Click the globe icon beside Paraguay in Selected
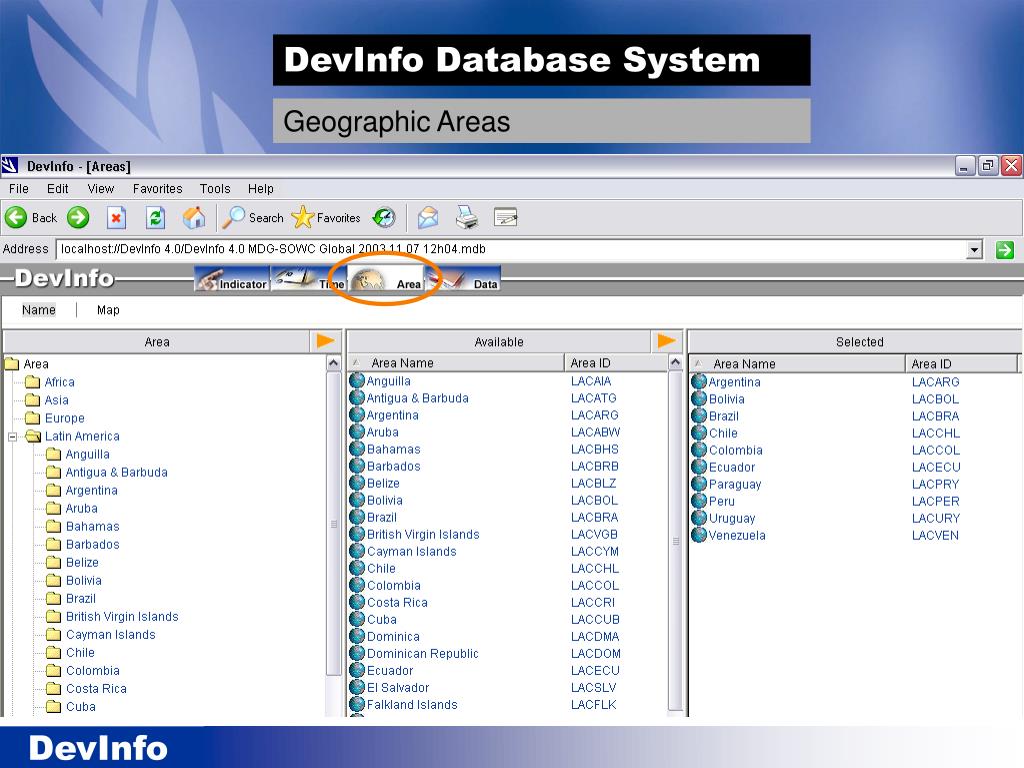The height and width of the screenshot is (768, 1024). tap(699, 484)
